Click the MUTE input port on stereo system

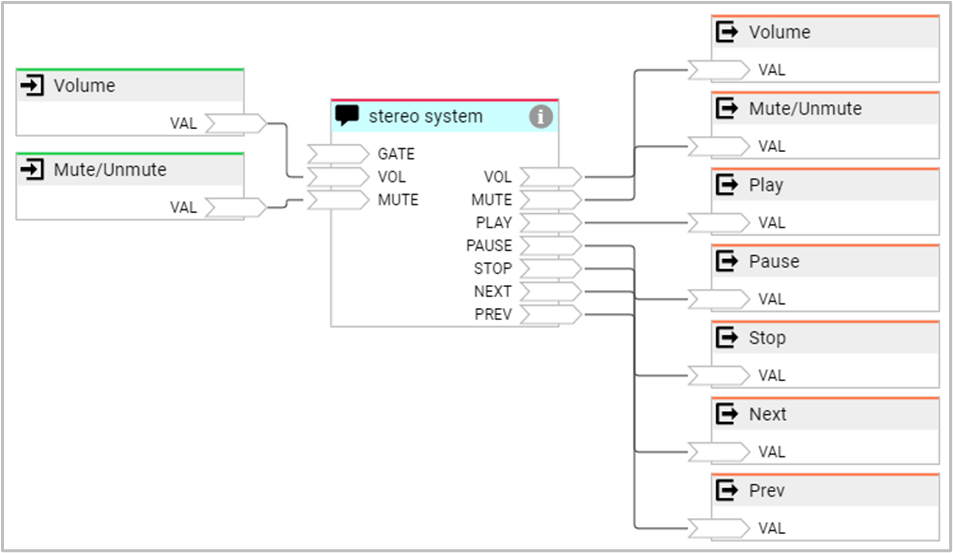(337, 200)
